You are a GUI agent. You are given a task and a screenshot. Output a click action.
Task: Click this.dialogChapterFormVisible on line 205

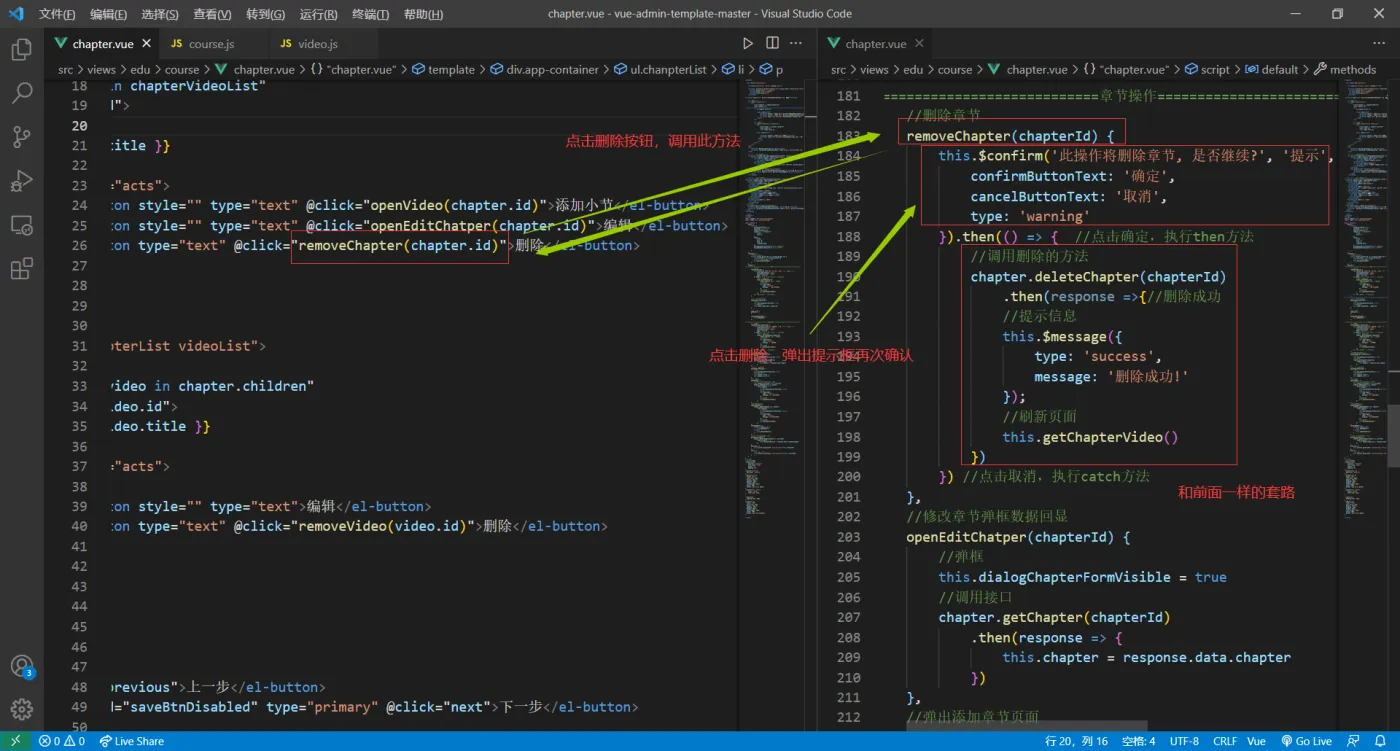(1055, 577)
